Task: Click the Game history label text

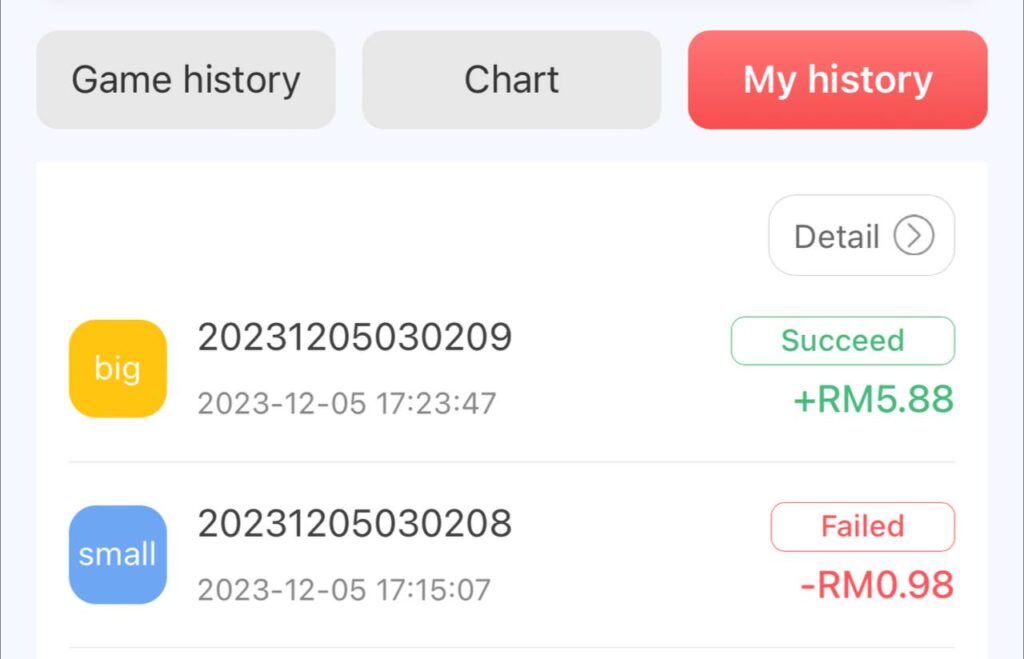Action: coord(186,81)
